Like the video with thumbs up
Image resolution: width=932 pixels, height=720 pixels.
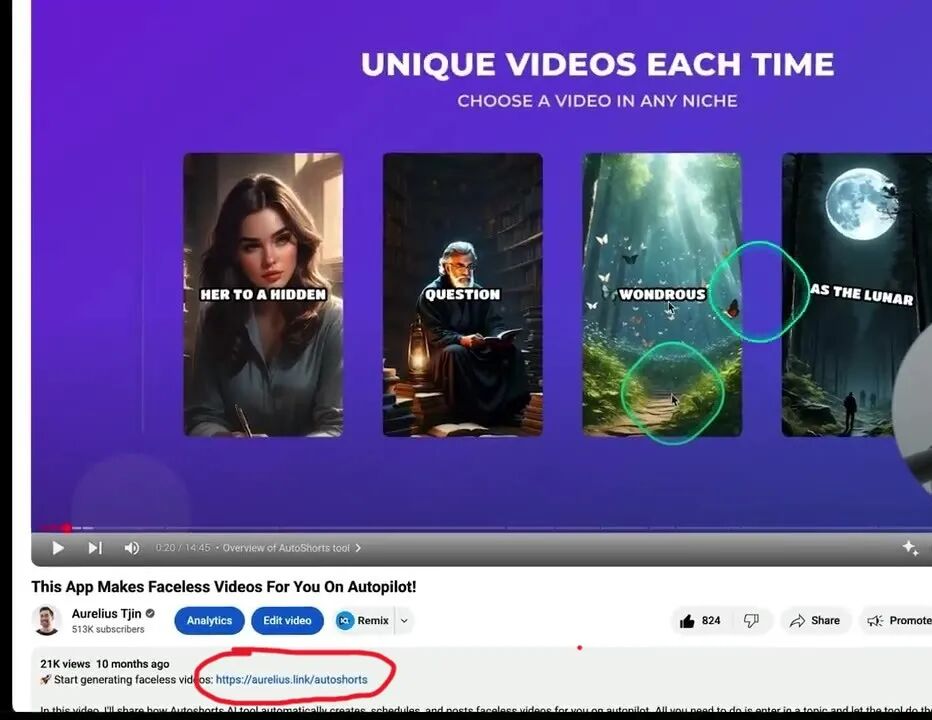pos(700,621)
